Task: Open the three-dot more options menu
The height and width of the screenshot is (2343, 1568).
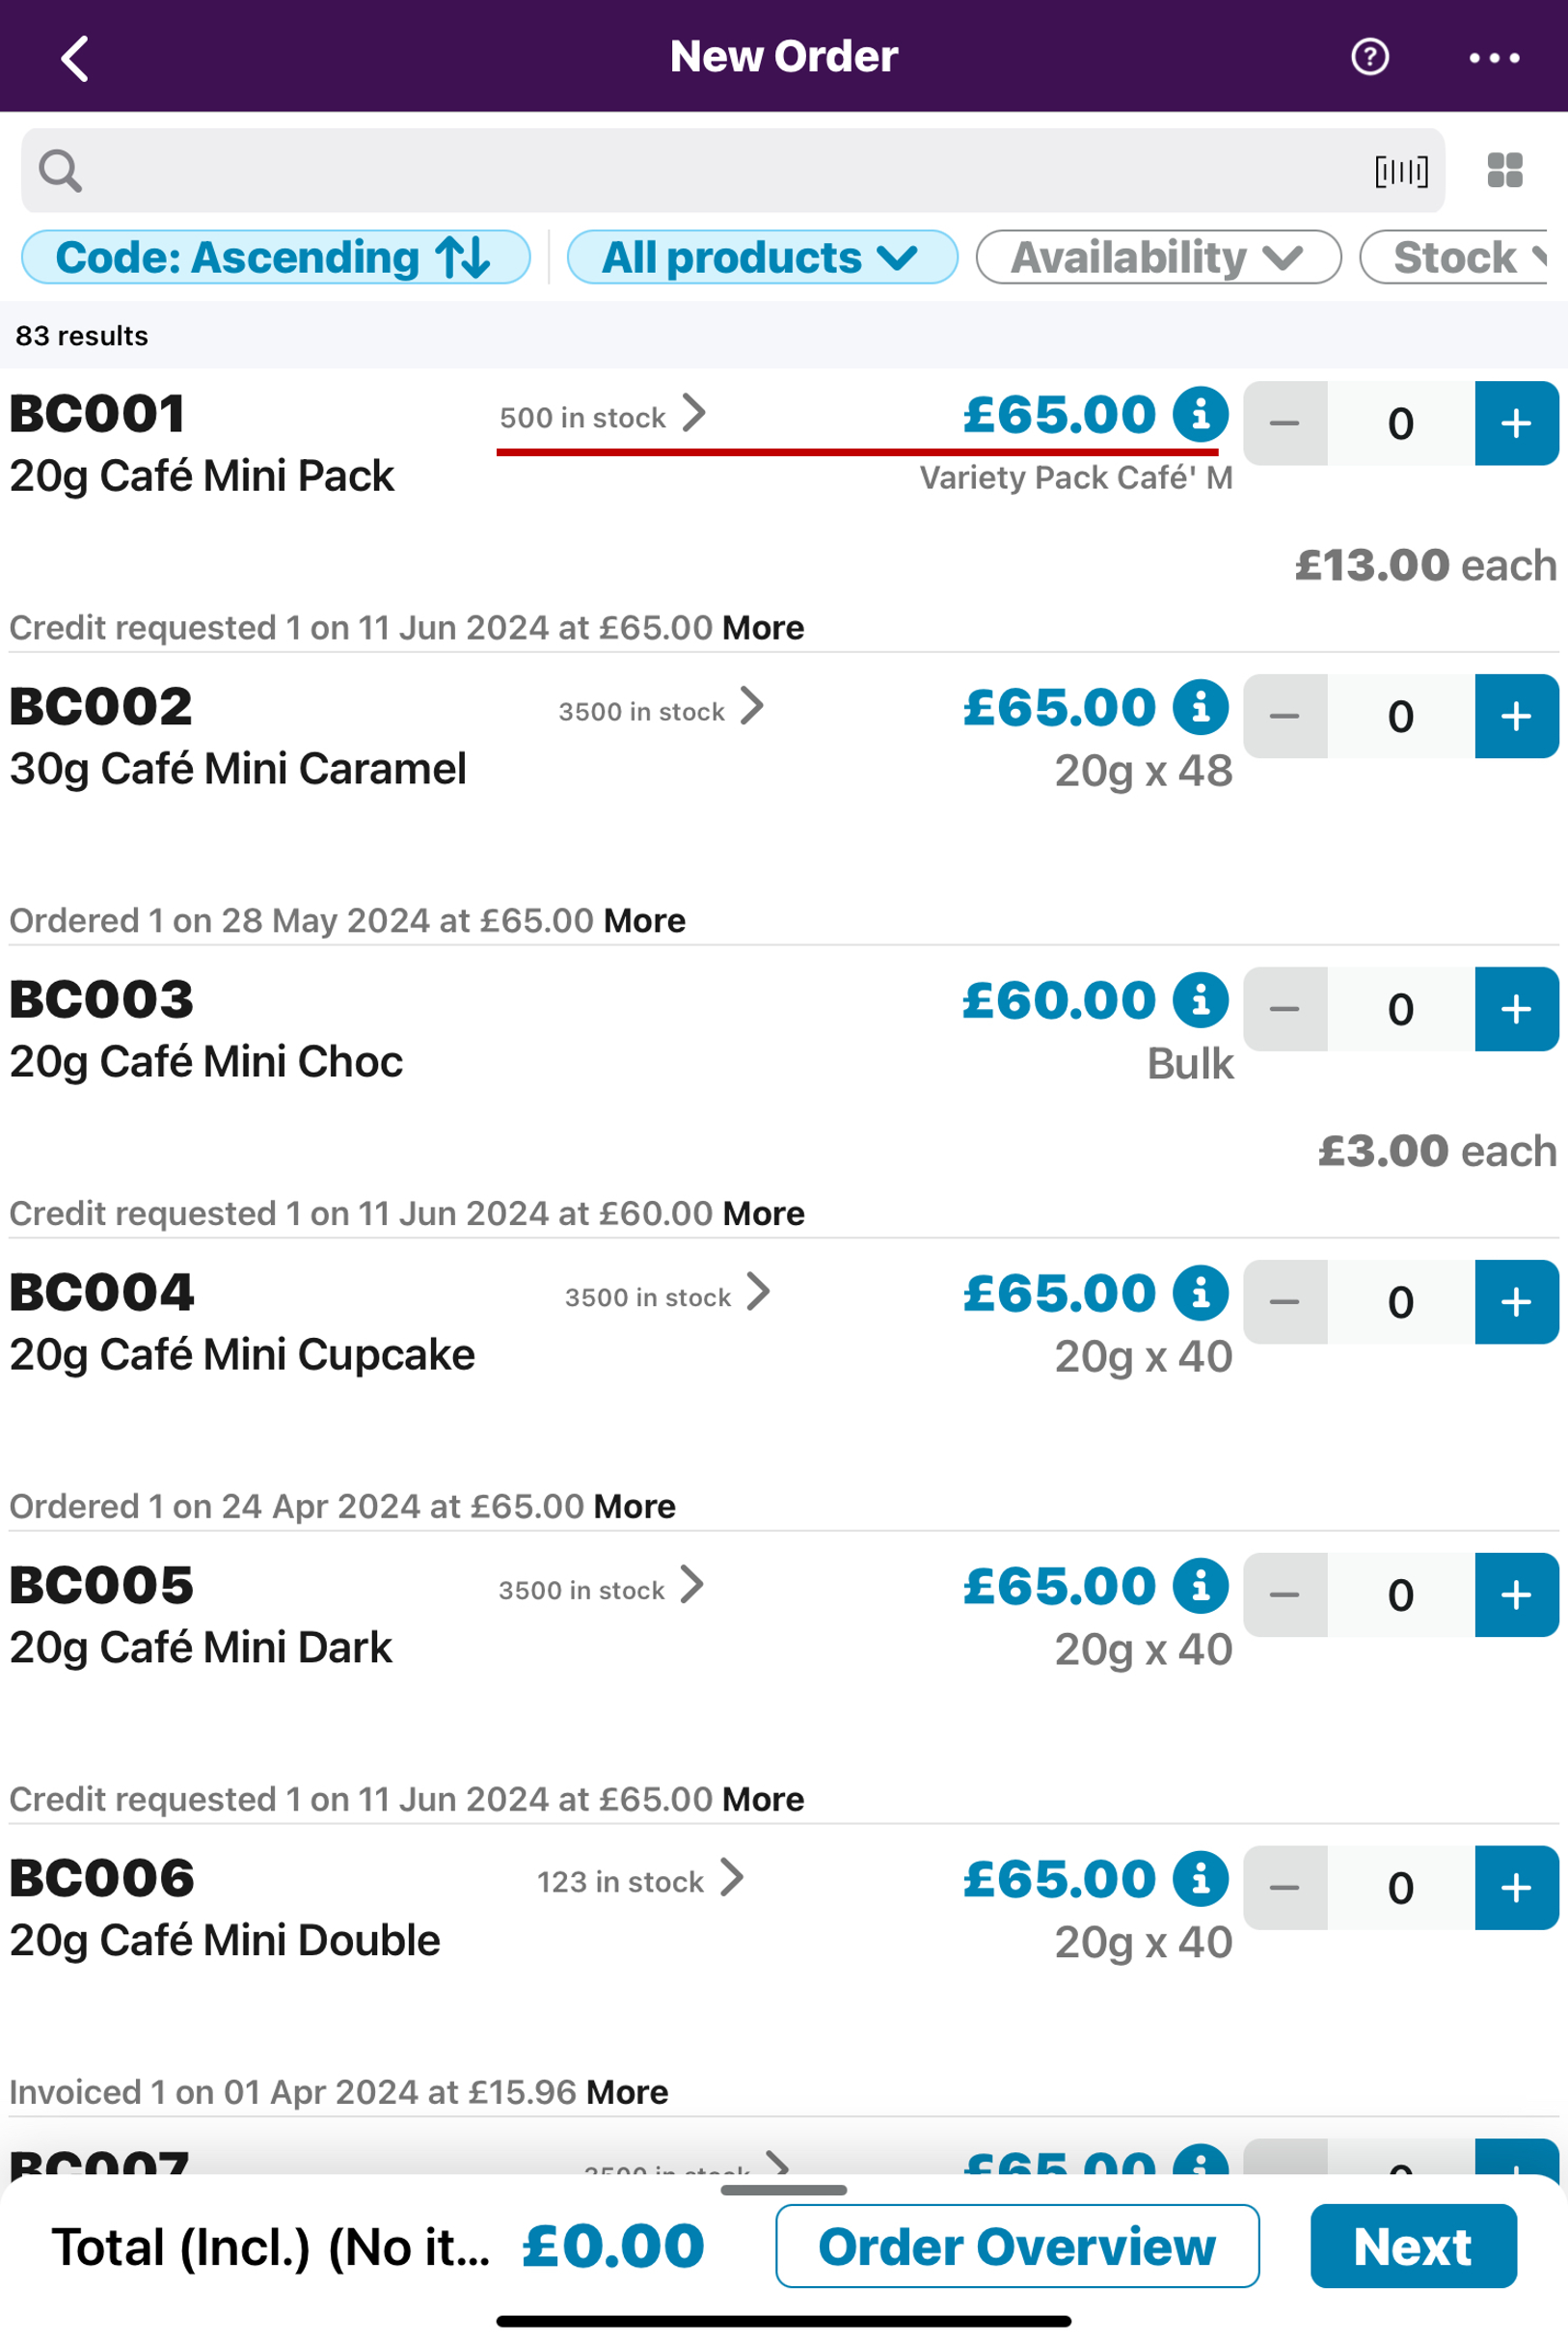Action: [x=1494, y=58]
